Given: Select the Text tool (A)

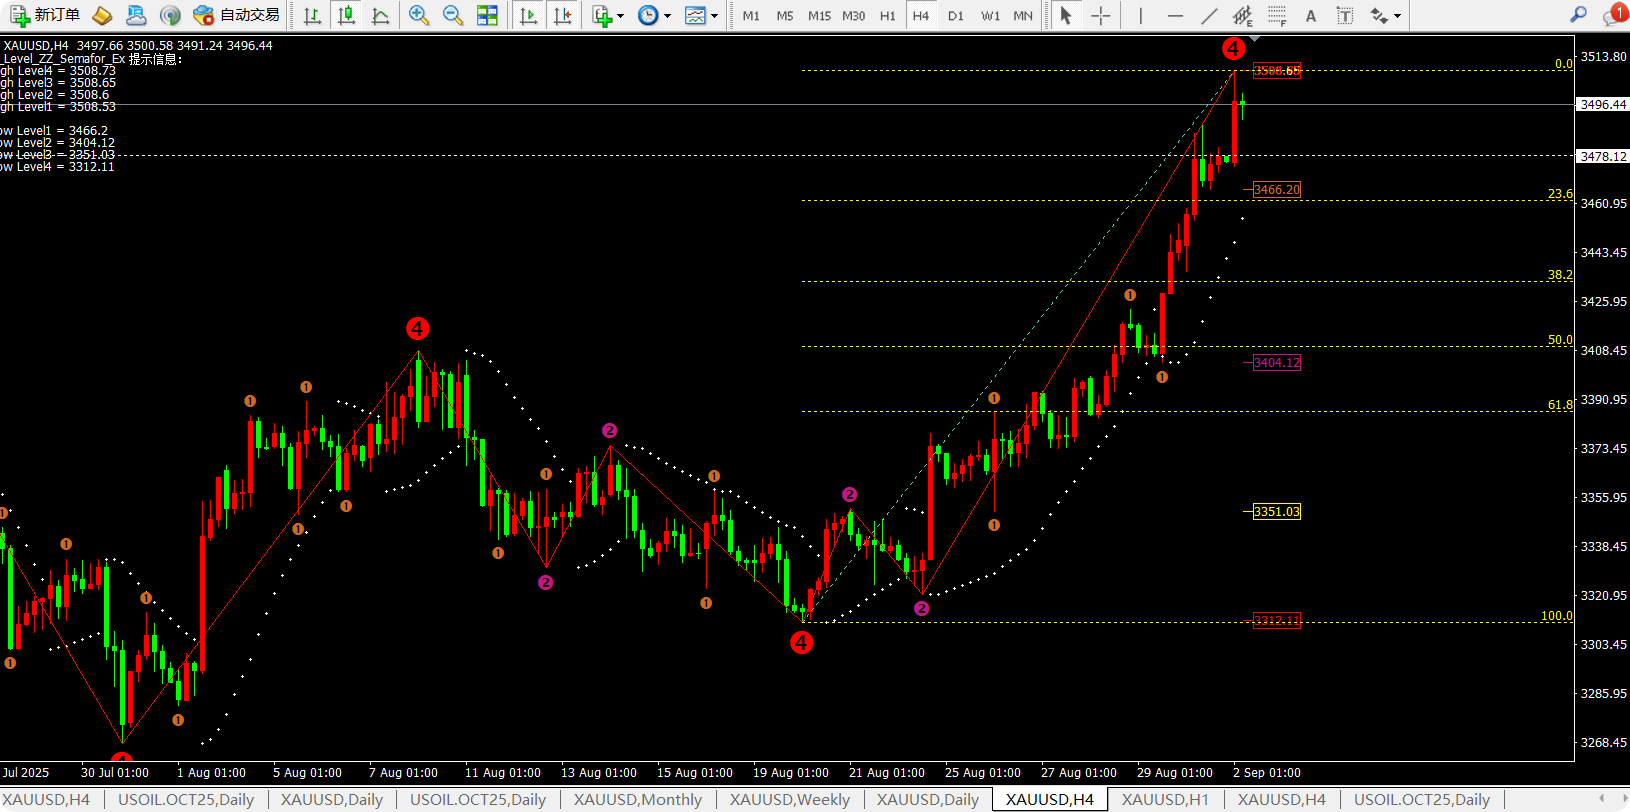Looking at the screenshot, I should (x=1311, y=16).
